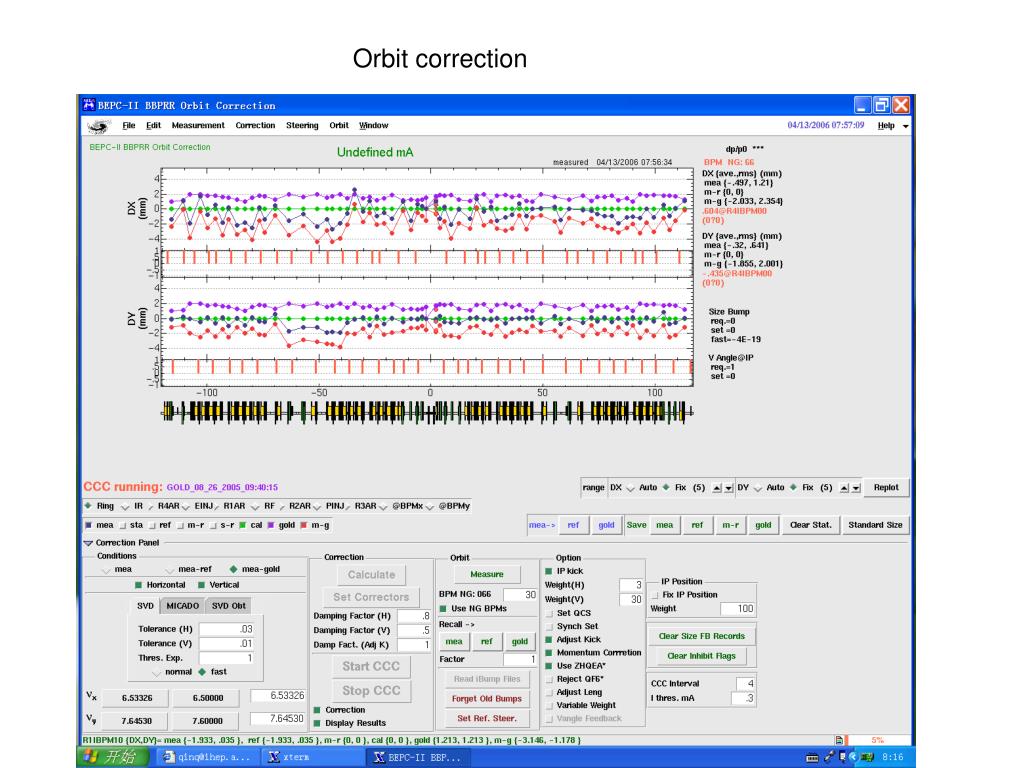Toggle the Horizontal checkbox
Image resolution: width=1024 pixels, height=768 pixels.
(138, 585)
